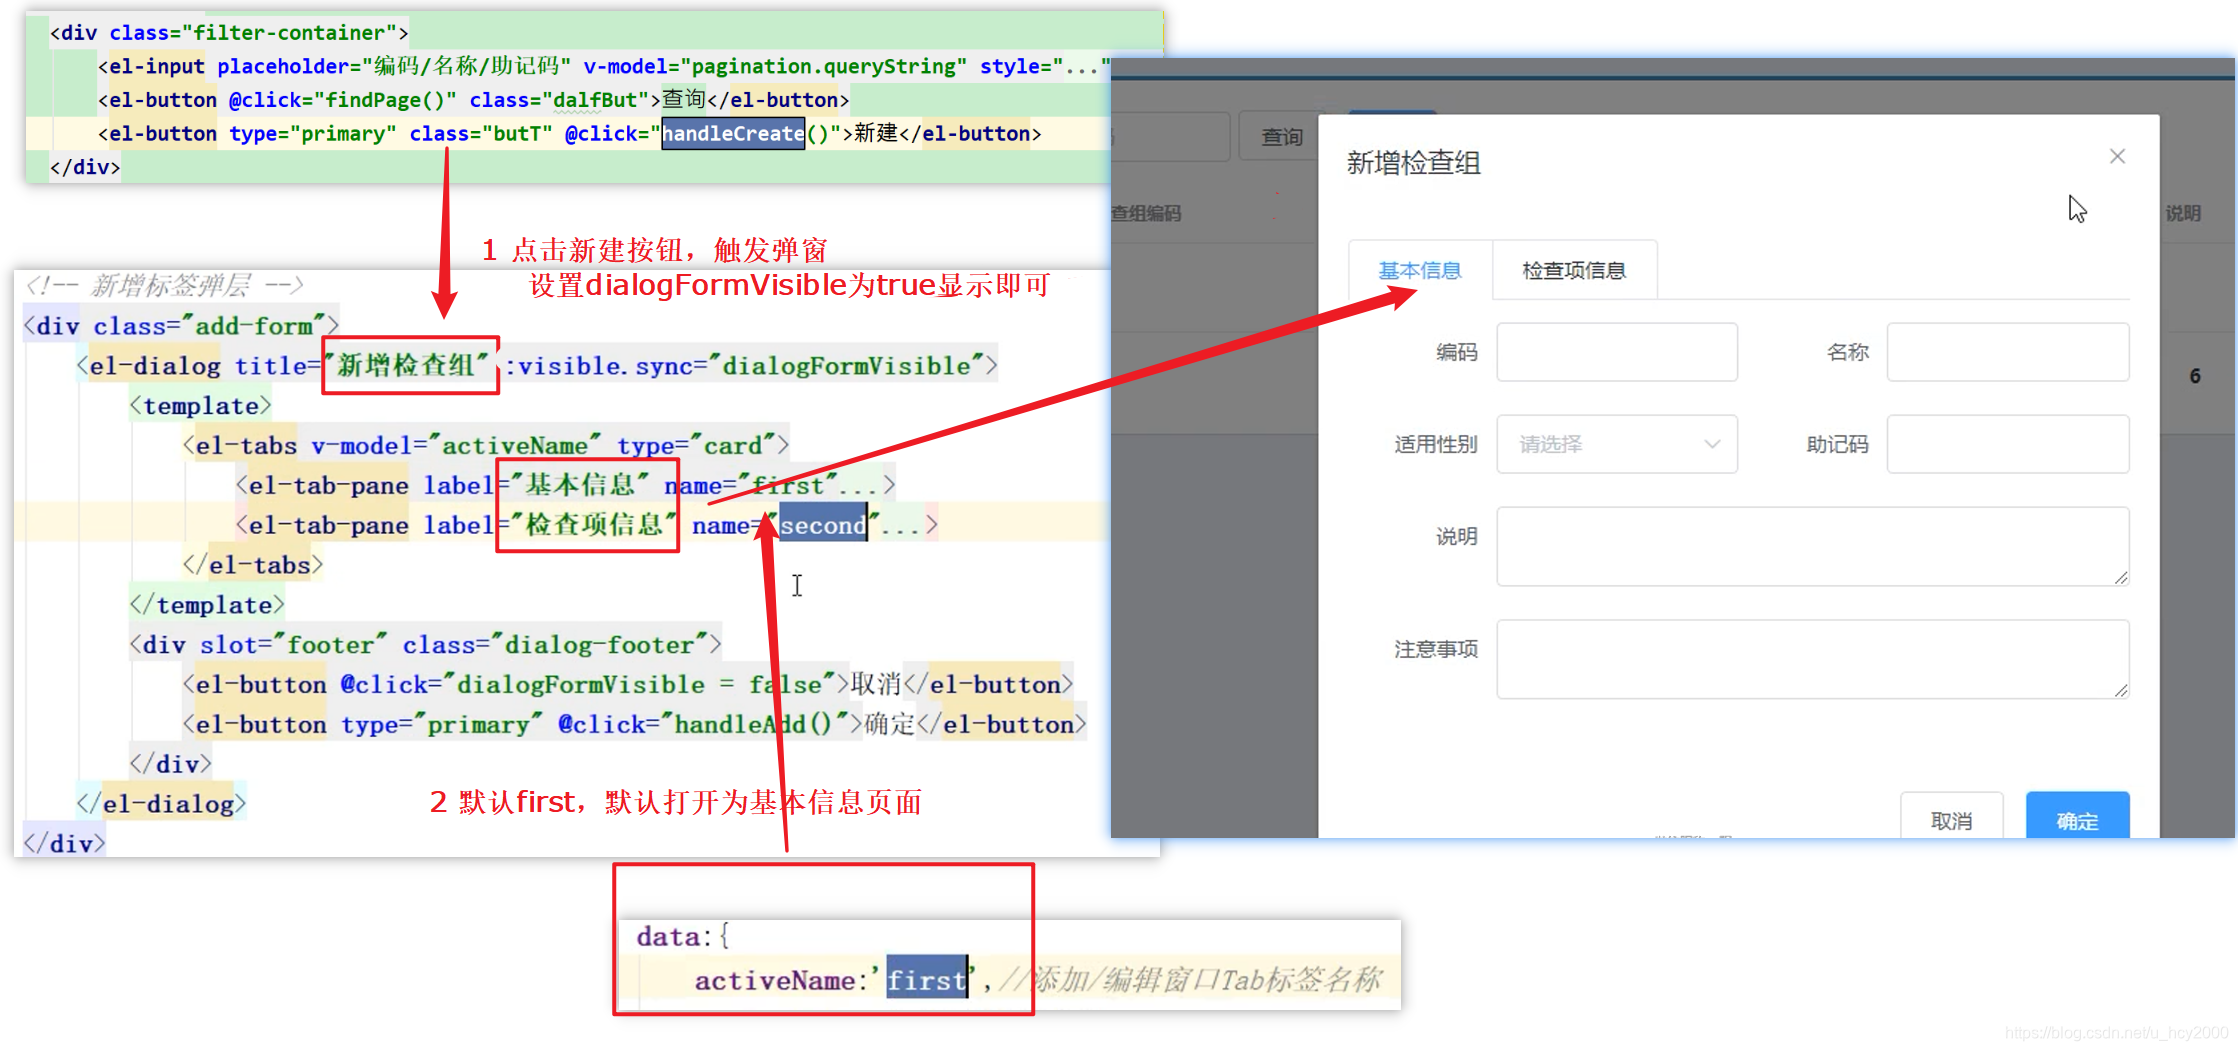
Task: Click the 名称 input field
Action: tap(2008, 352)
